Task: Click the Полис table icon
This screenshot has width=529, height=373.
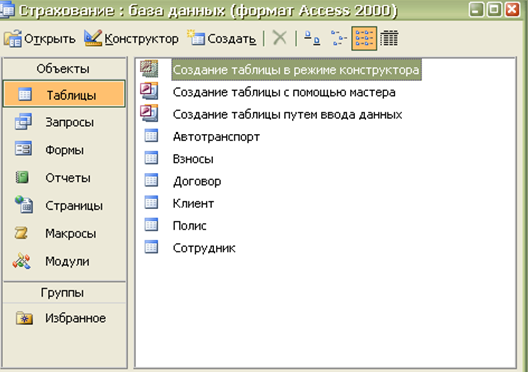Action: pyautogui.click(x=151, y=225)
